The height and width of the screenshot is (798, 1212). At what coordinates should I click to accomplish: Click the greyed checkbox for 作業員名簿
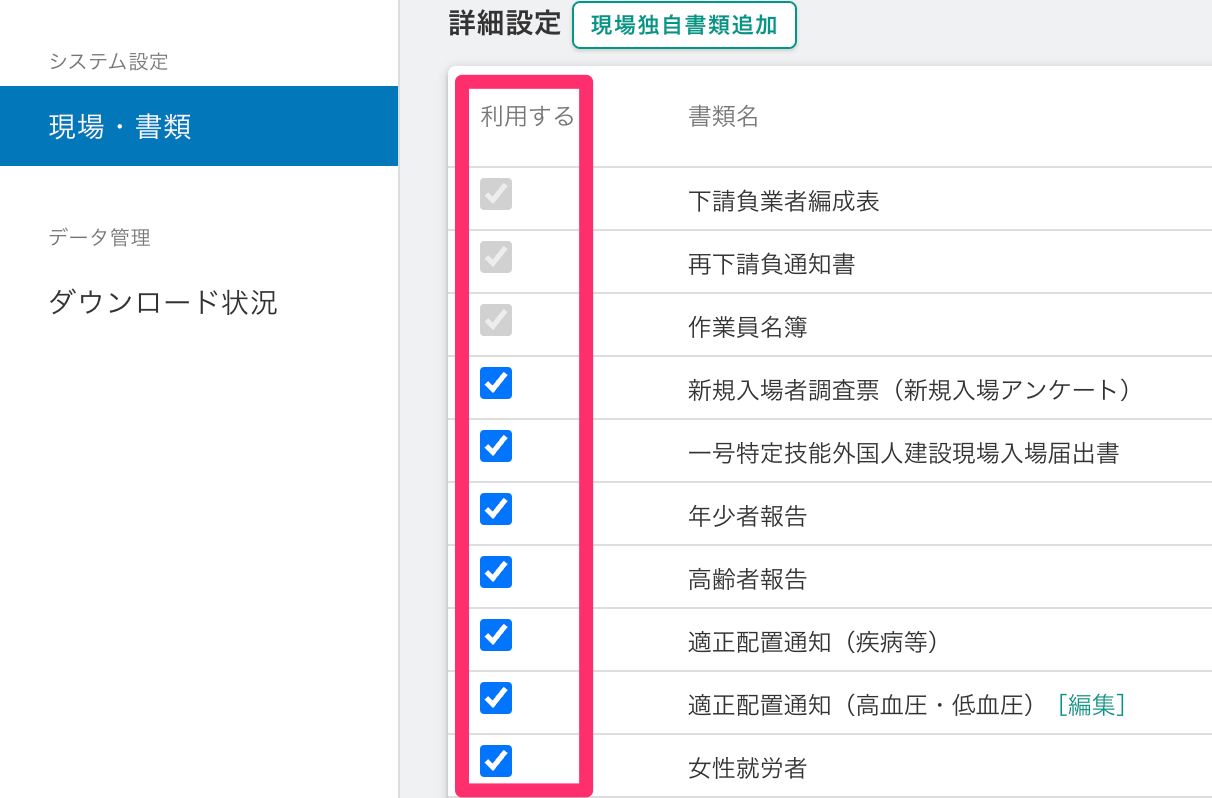click(x=496, y=320)
